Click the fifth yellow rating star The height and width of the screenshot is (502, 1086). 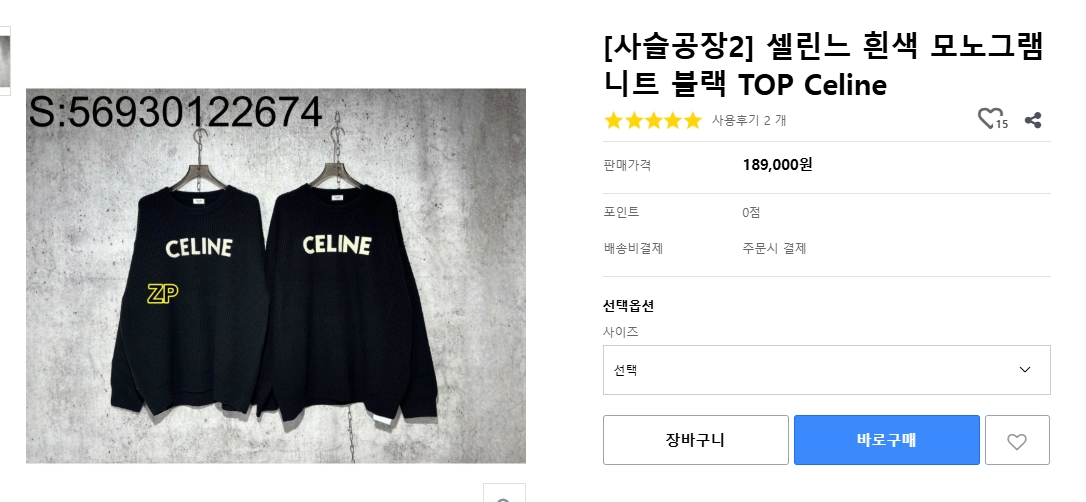[693, 121]
